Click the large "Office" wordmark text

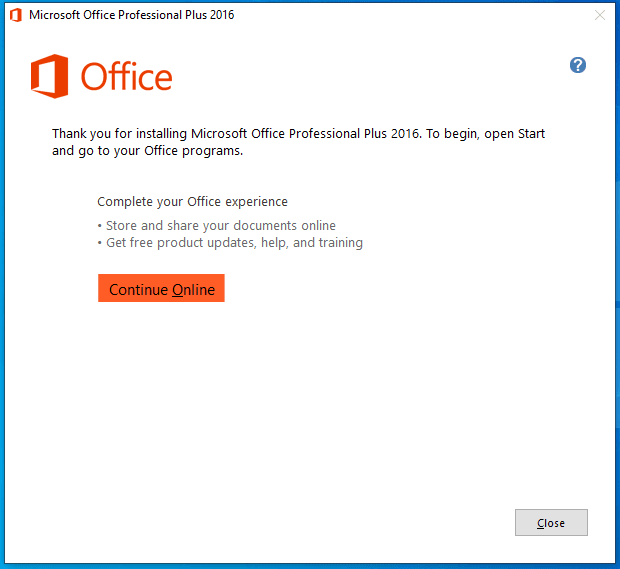pos(126,77)
